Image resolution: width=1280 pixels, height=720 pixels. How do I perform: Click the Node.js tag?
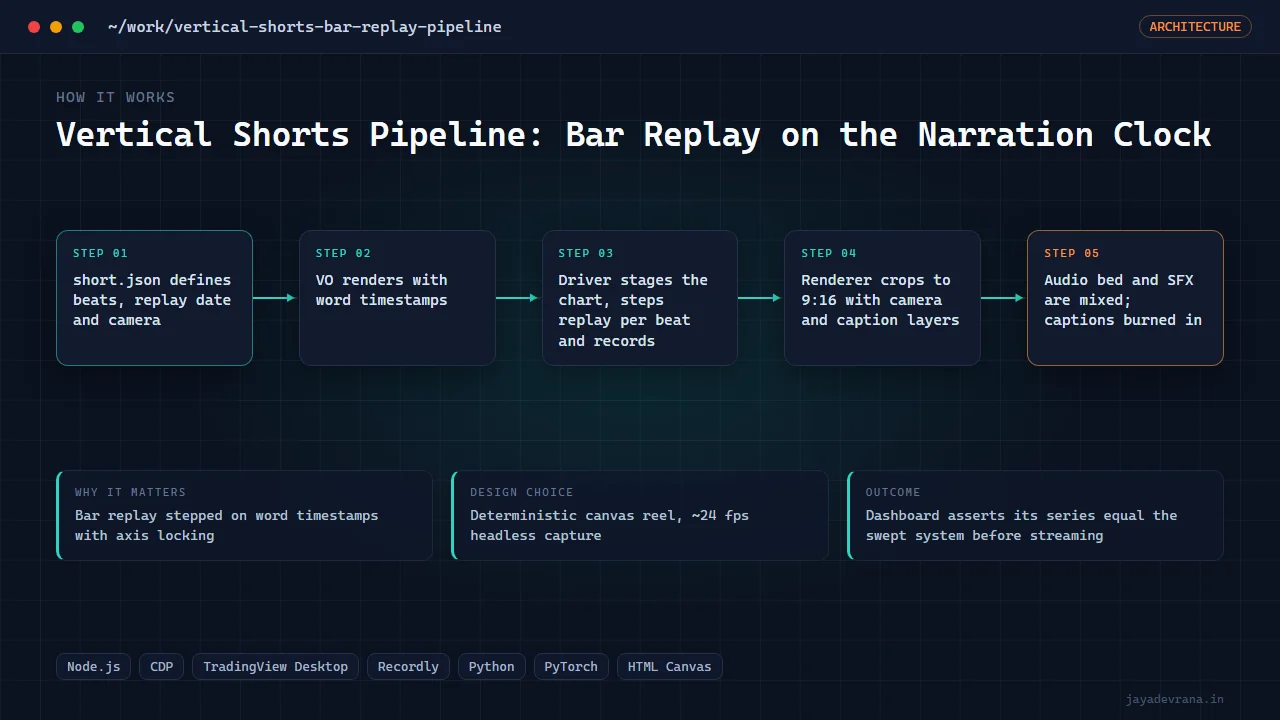[94, 666]
